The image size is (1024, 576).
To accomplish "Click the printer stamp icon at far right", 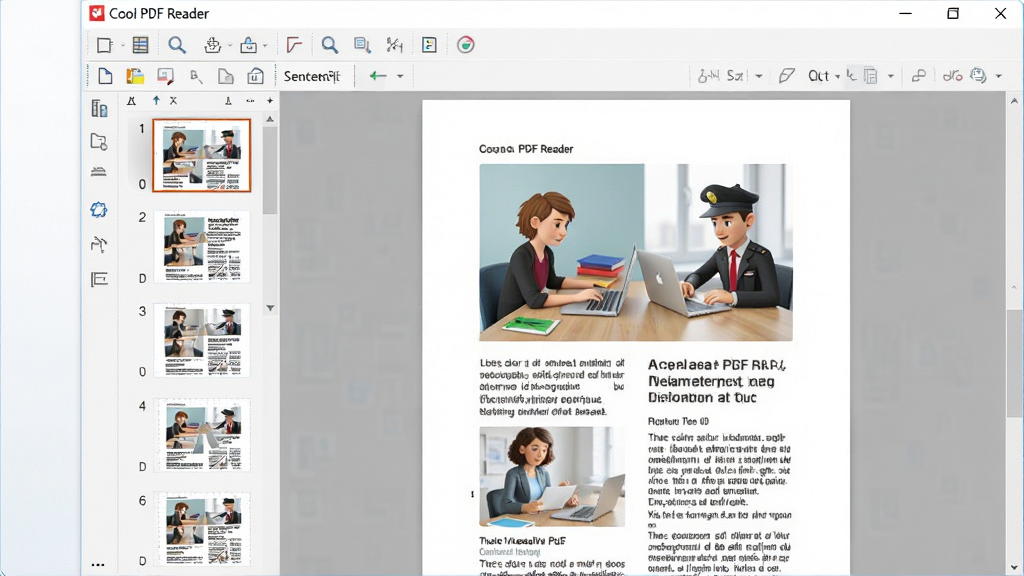I will (x=978, y=75).
